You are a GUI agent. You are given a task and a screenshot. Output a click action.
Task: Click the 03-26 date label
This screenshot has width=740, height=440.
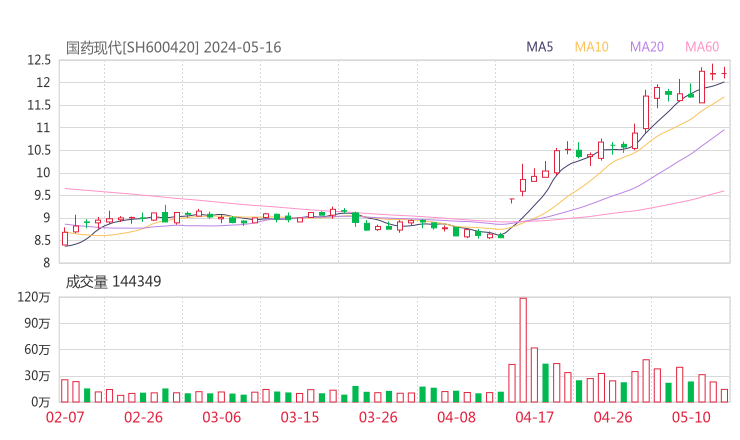coord(378,417)
